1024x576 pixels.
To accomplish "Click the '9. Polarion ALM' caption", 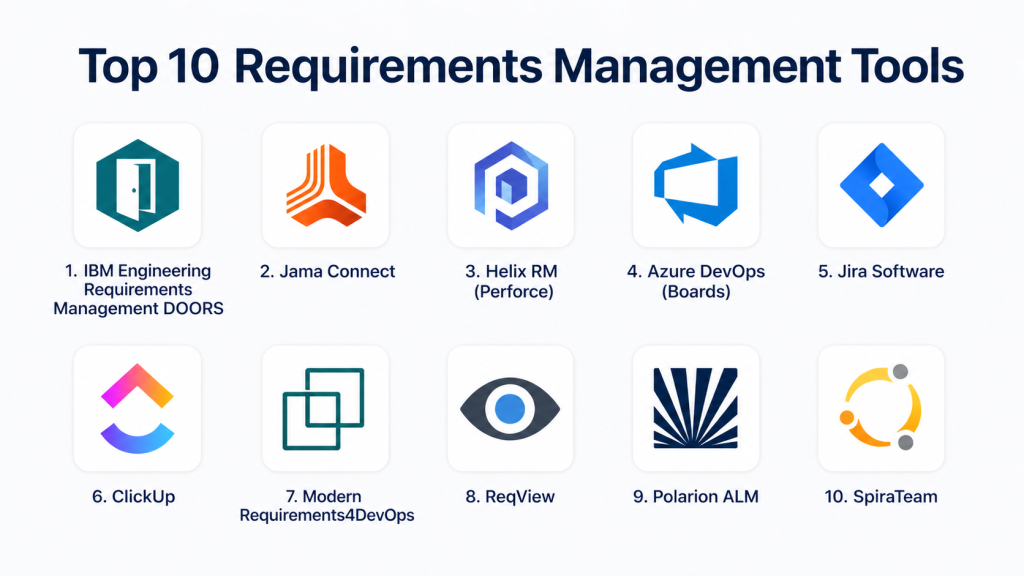I will pos(697,496).
